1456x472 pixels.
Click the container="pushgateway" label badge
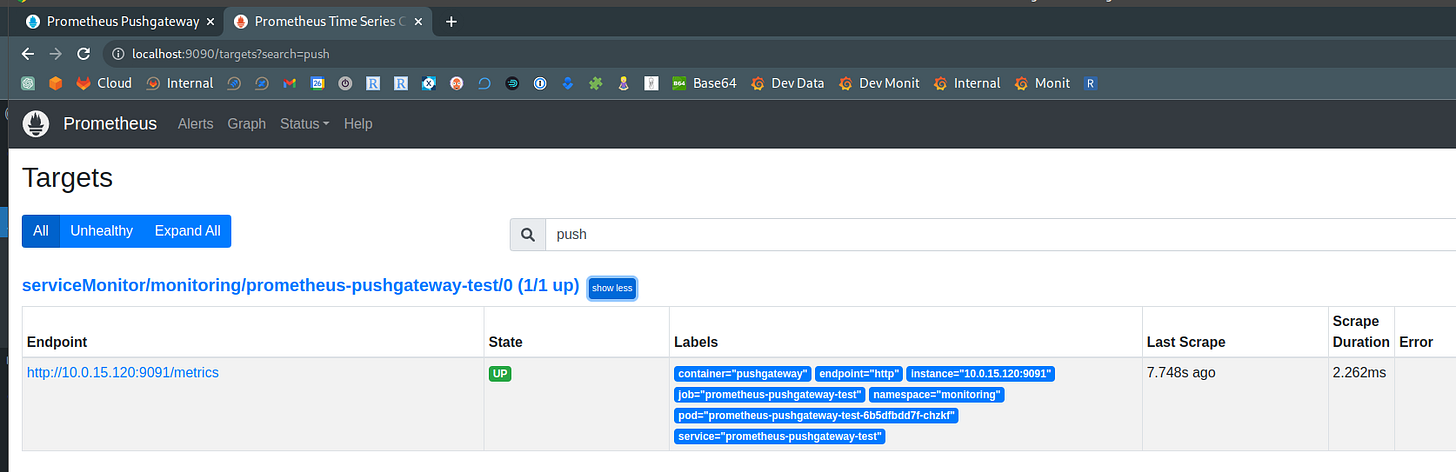tap(743, 374)
